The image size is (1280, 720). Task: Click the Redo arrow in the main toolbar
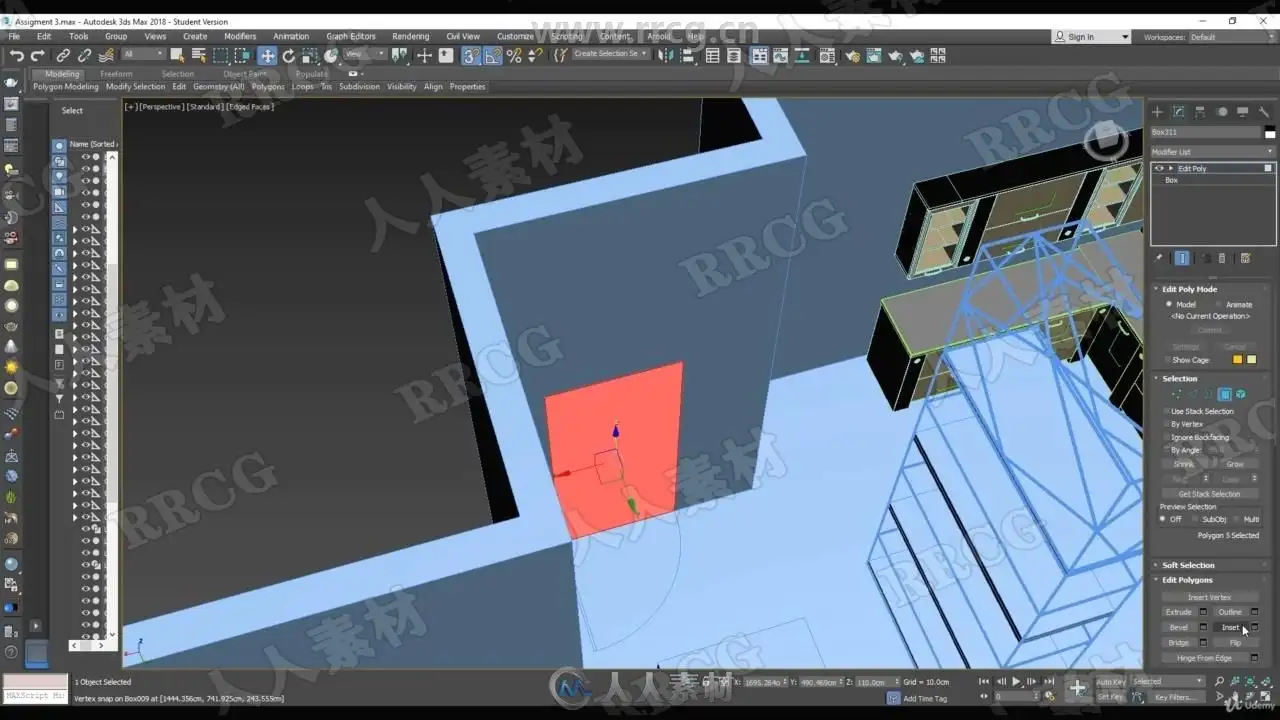click(38, 56)
